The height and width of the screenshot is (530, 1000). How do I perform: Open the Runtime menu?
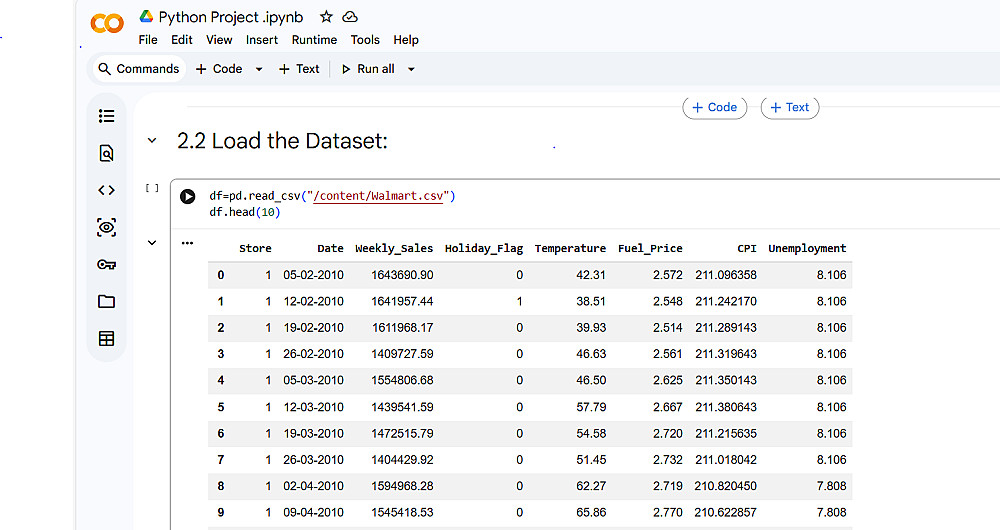314,40
